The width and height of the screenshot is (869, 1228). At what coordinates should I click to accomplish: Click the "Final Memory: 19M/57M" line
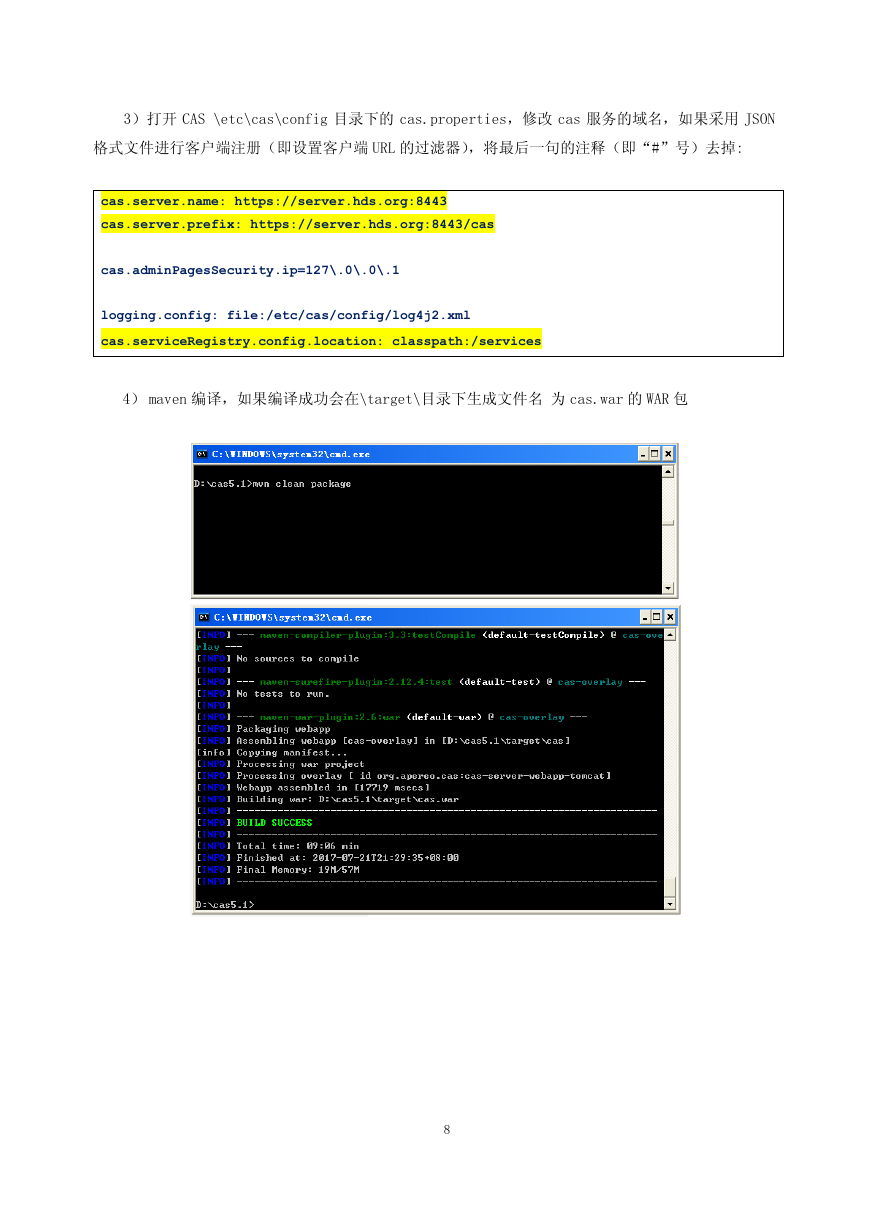(x=278, y=870)
